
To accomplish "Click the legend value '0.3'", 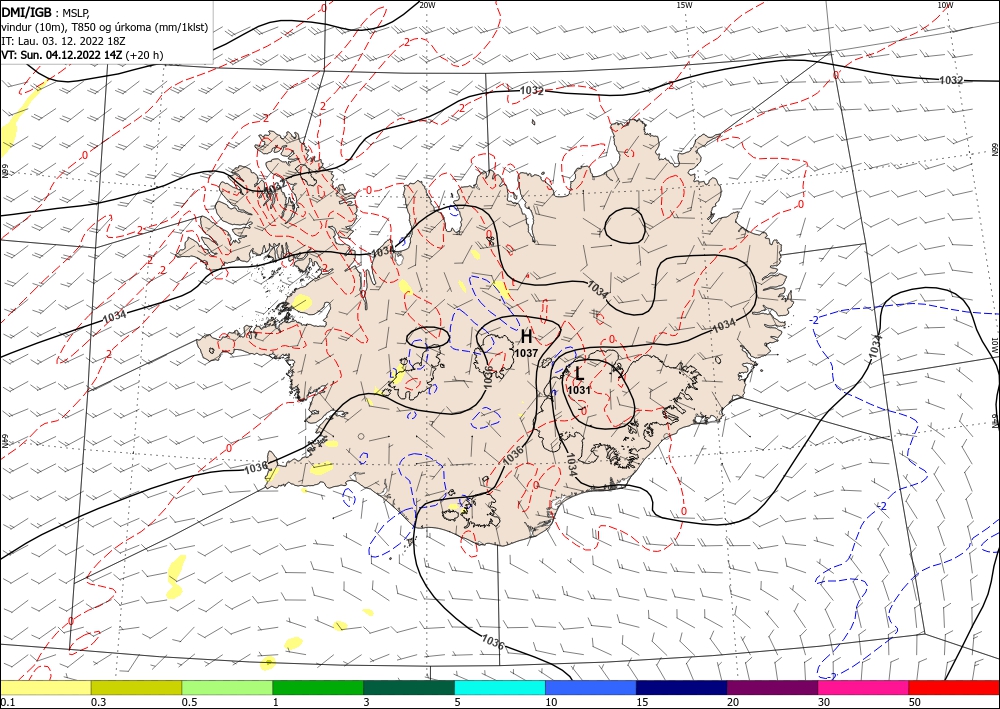I will click(x=98, y=702).
